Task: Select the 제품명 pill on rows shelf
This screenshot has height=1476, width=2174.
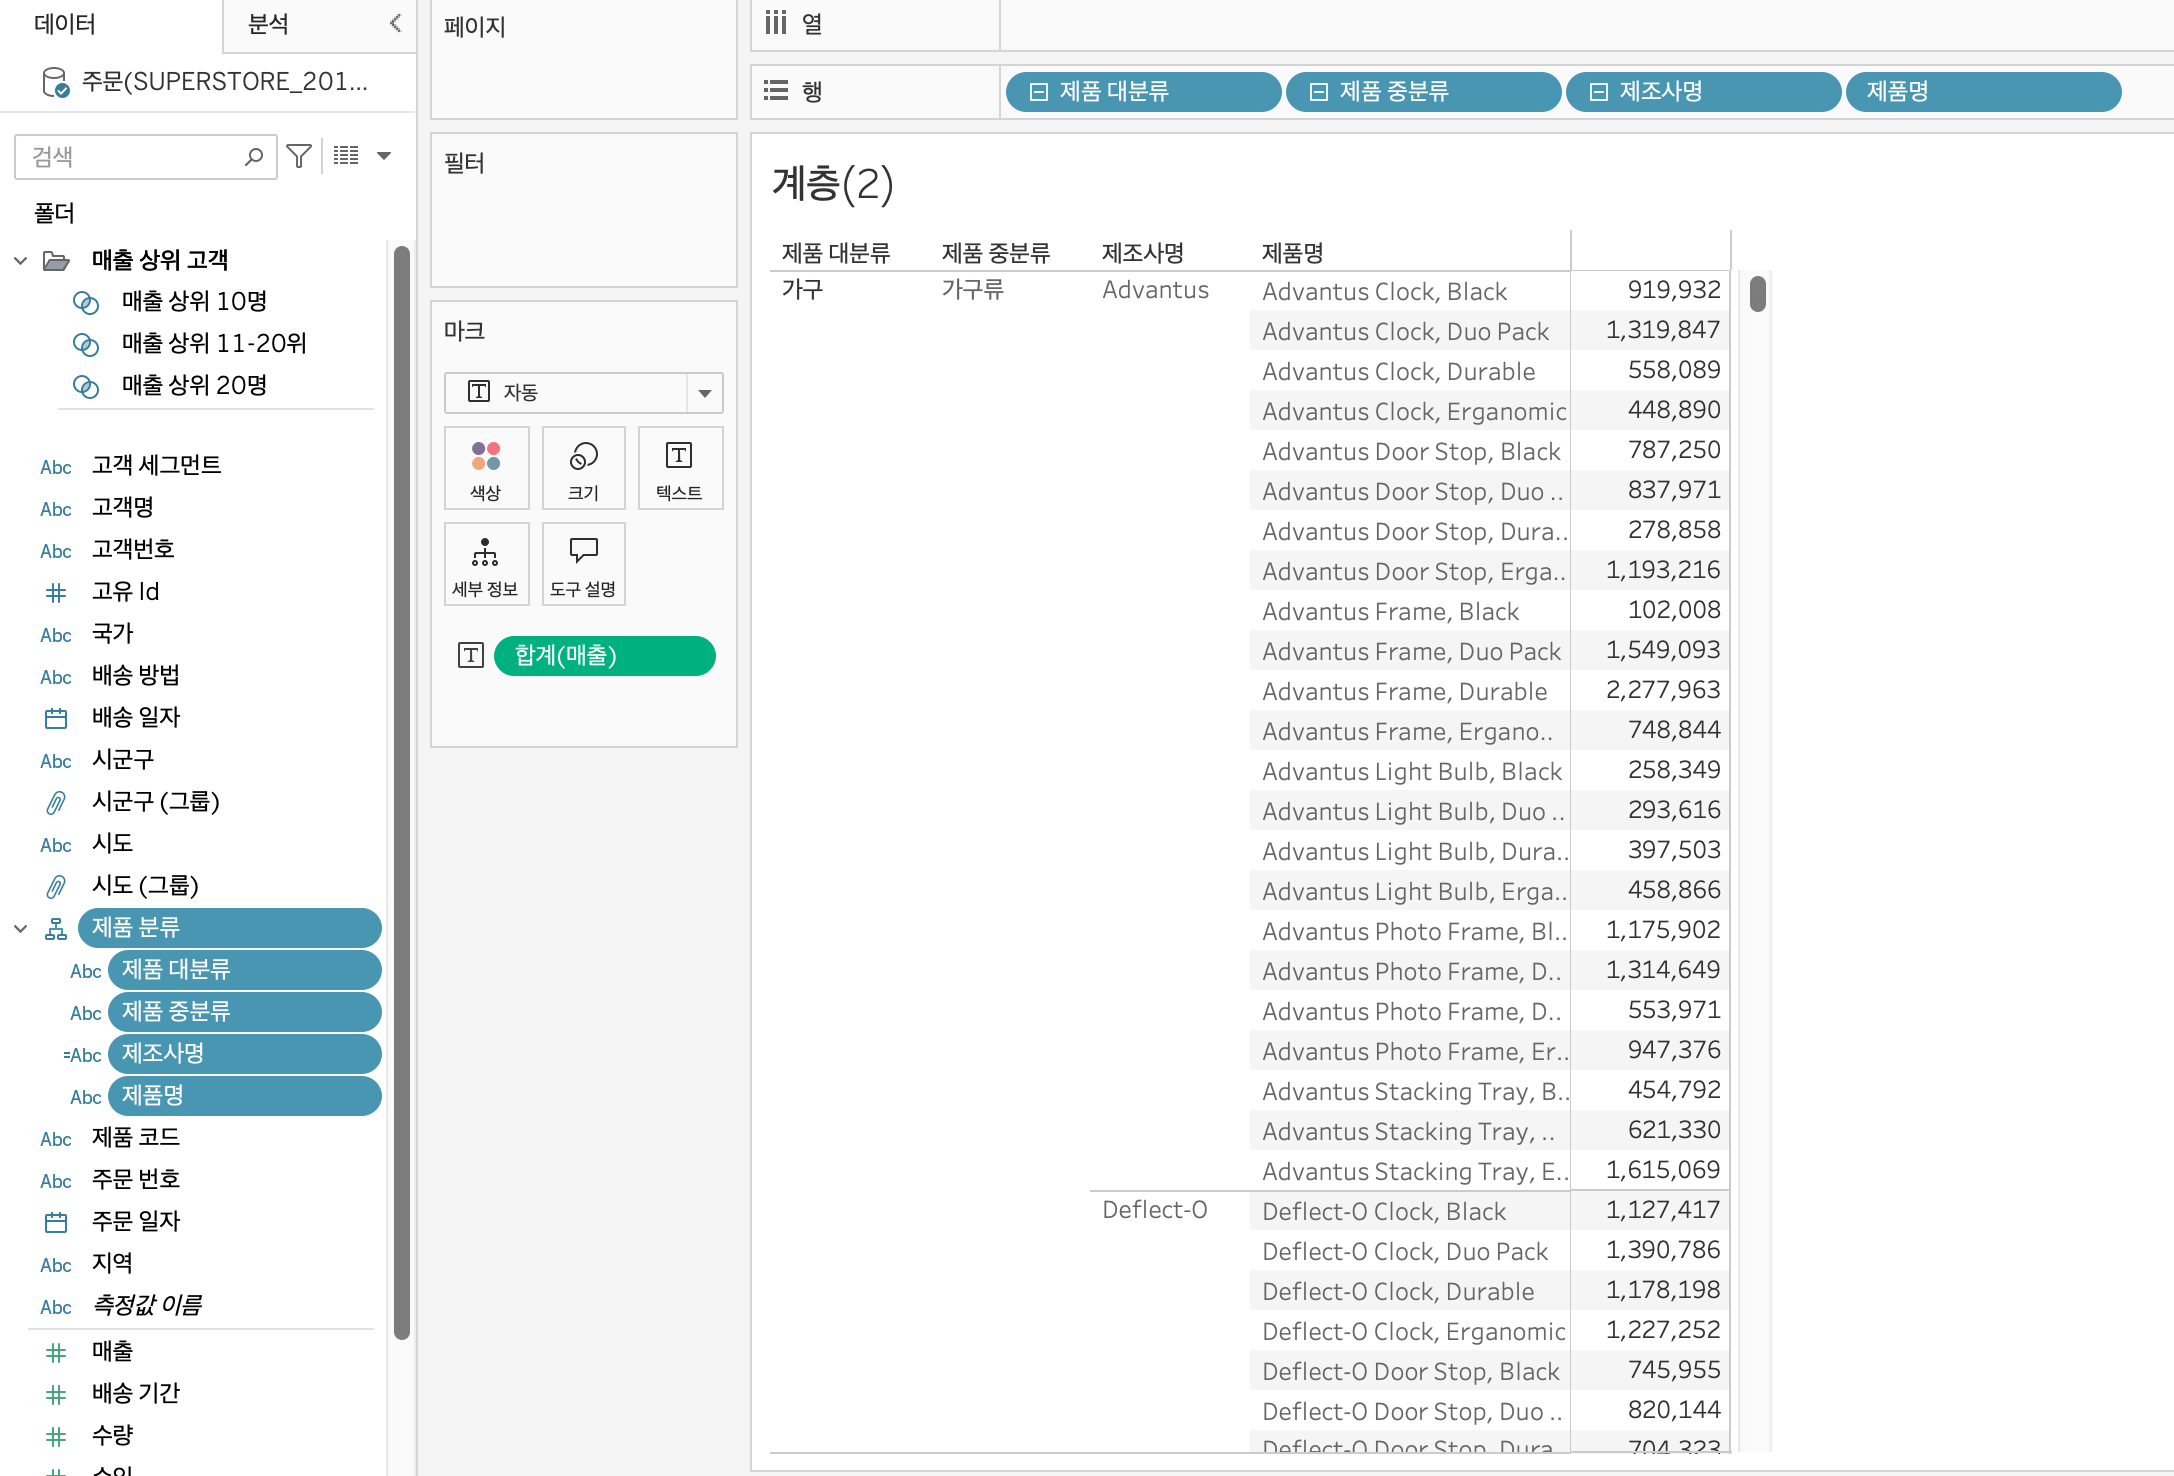Action: click(1984, 92)
